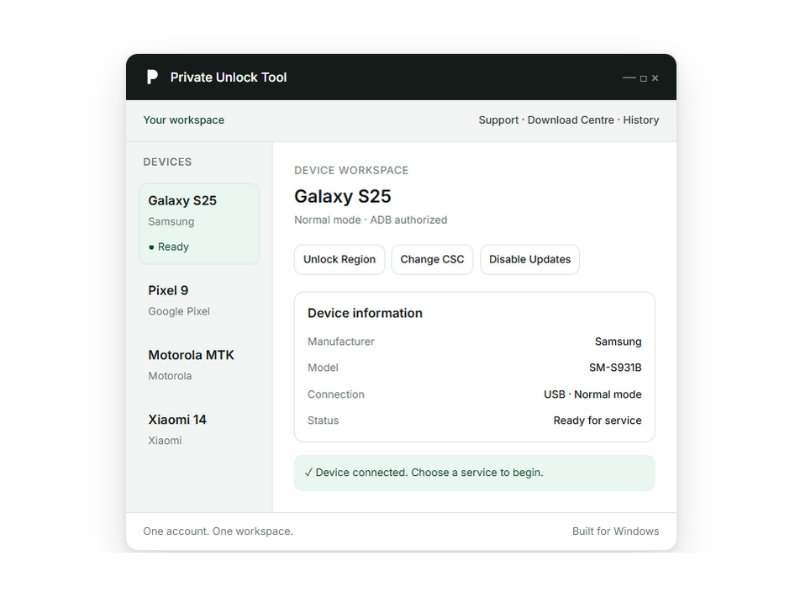Click the Built for Windows footer text
This screenshot has width=800, height=600.
[x=615, y=531]
